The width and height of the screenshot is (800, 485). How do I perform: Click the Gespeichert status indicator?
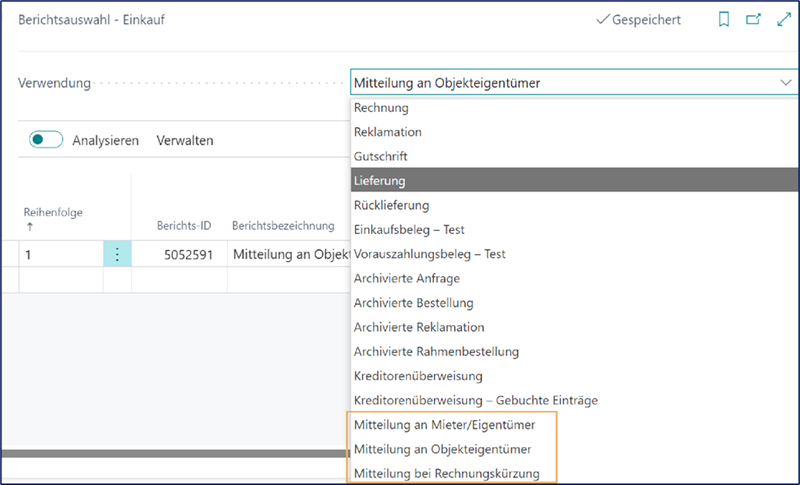[x=639, y=20]
